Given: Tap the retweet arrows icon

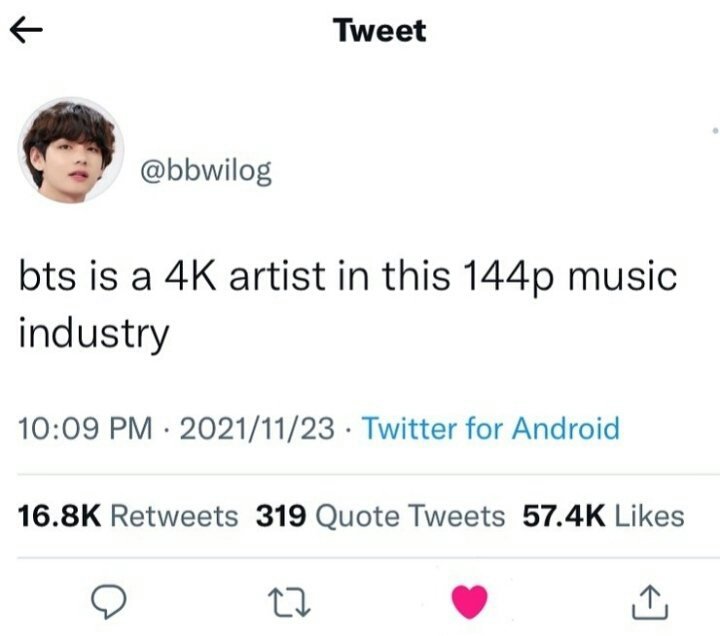Looking at the screenshot, I should 289,603.
